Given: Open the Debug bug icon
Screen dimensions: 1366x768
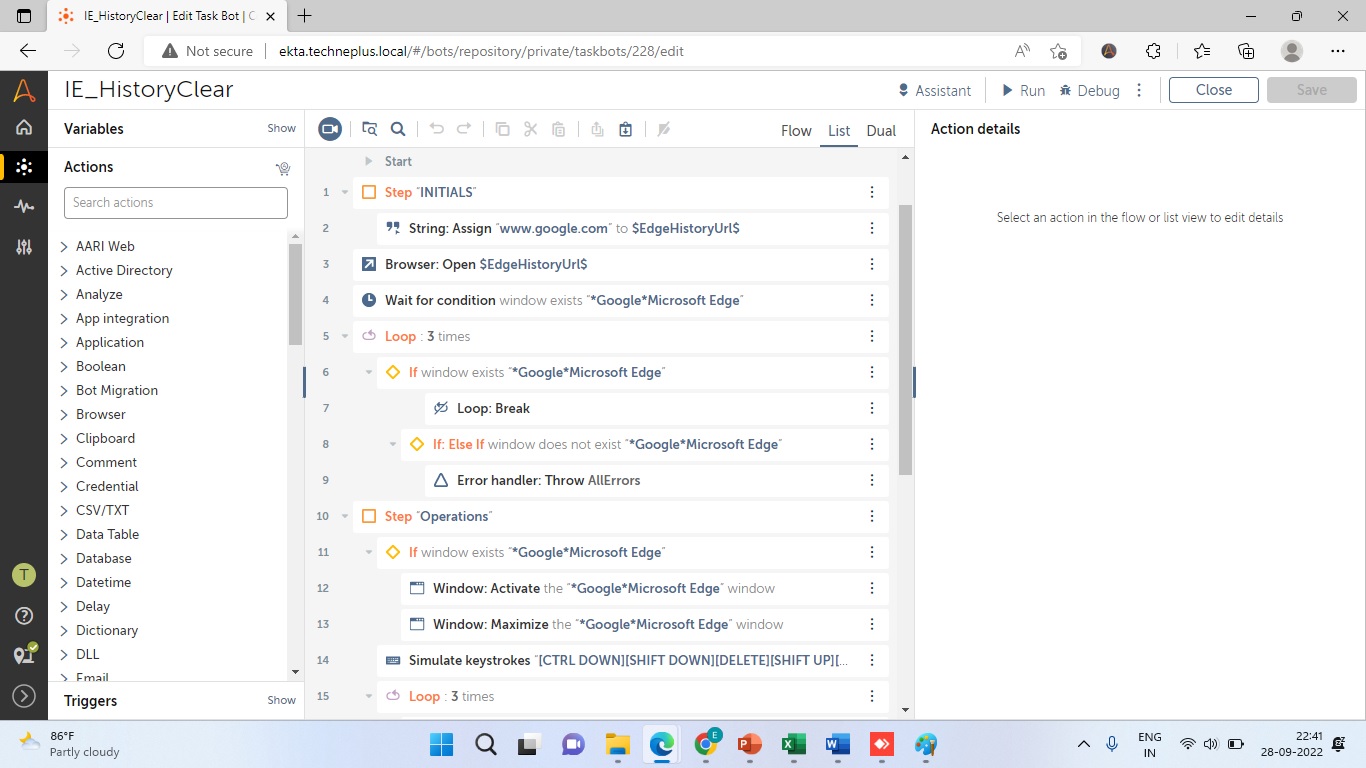Looking at the screenshot, I should pyautogui.click(x=1089, y=90).
